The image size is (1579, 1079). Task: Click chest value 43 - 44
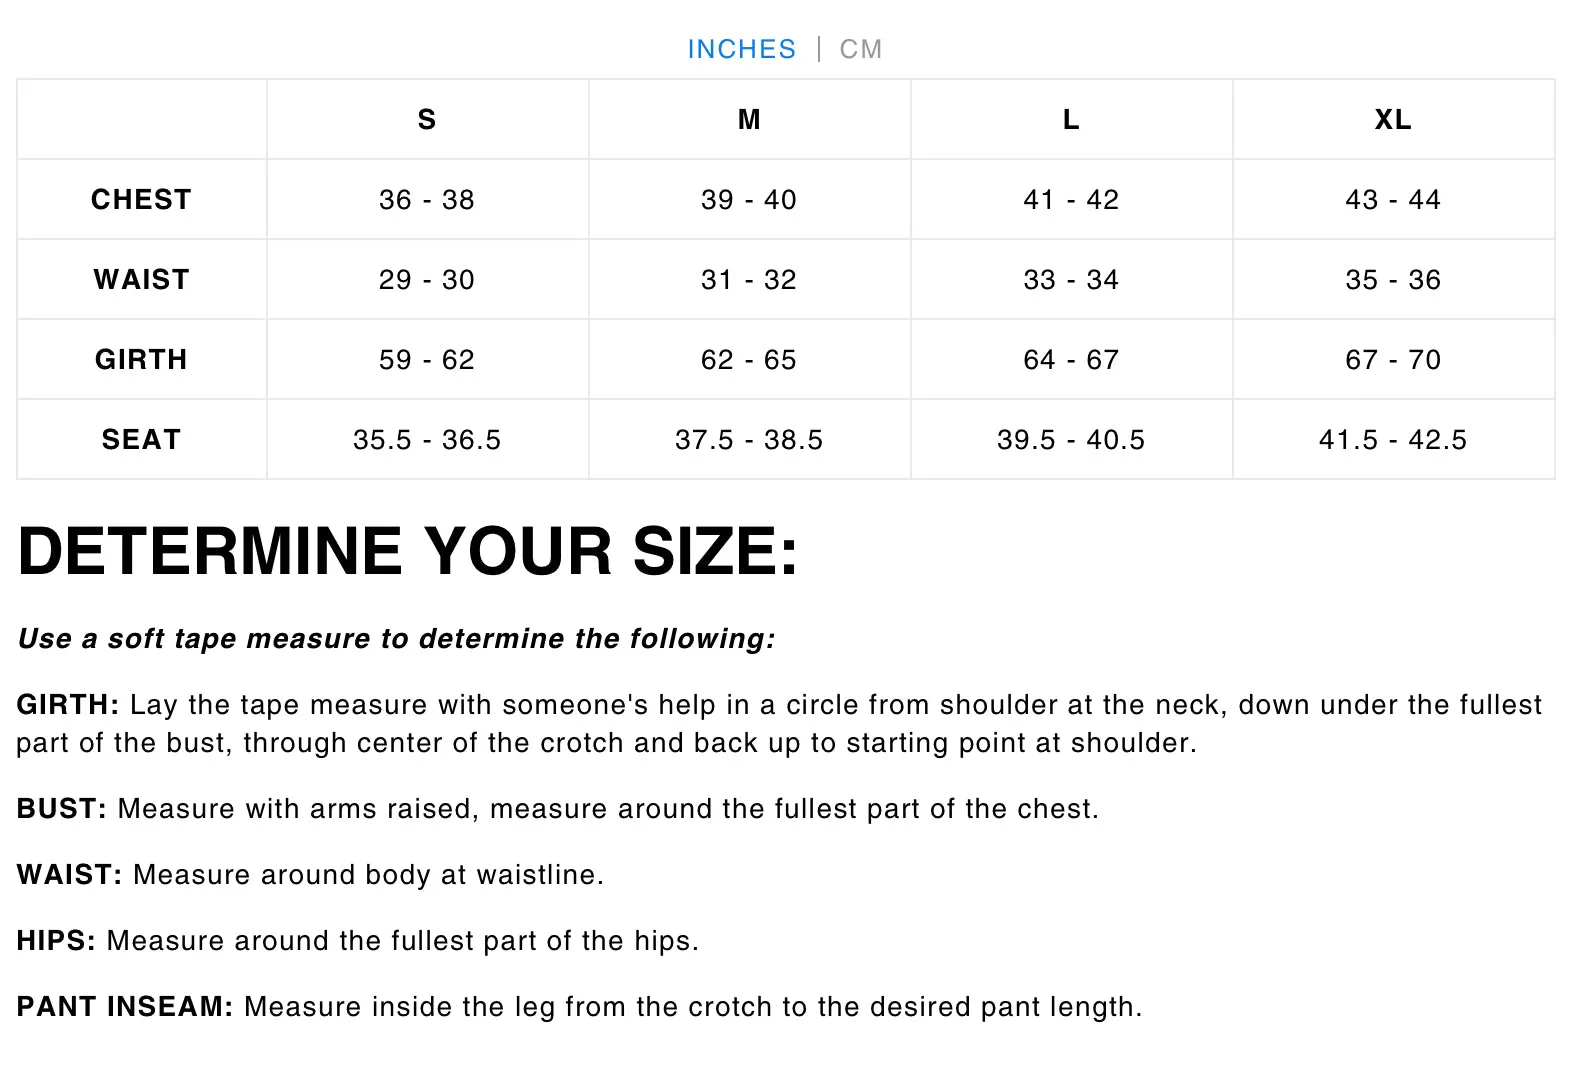point(1393,199)
